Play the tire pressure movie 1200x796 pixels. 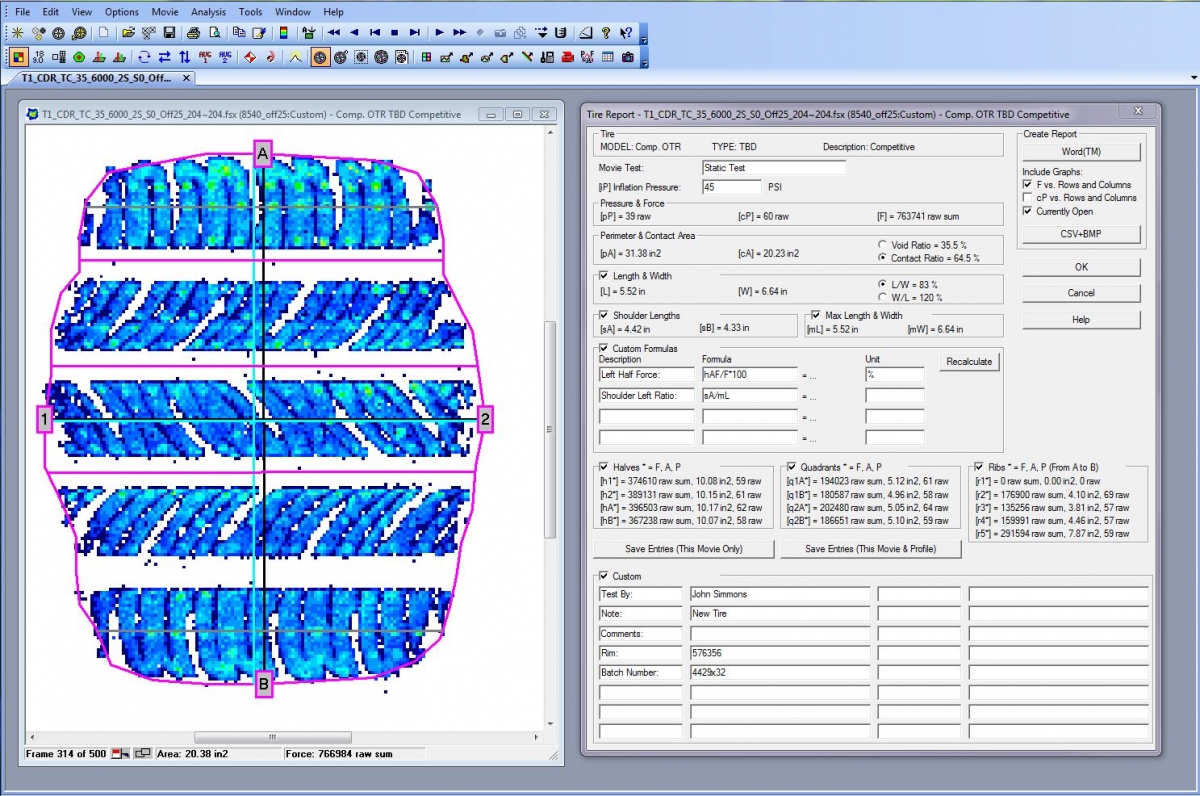440,33
